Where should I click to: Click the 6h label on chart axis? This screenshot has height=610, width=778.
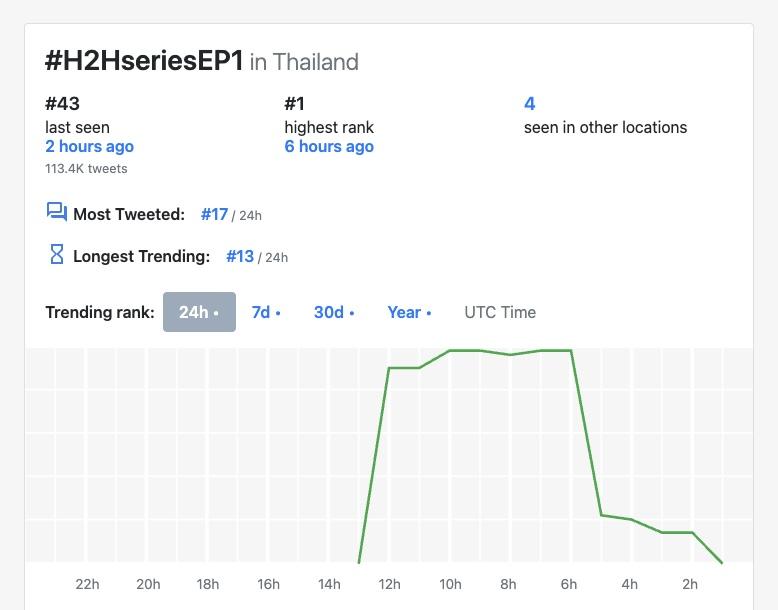(569, 584)
